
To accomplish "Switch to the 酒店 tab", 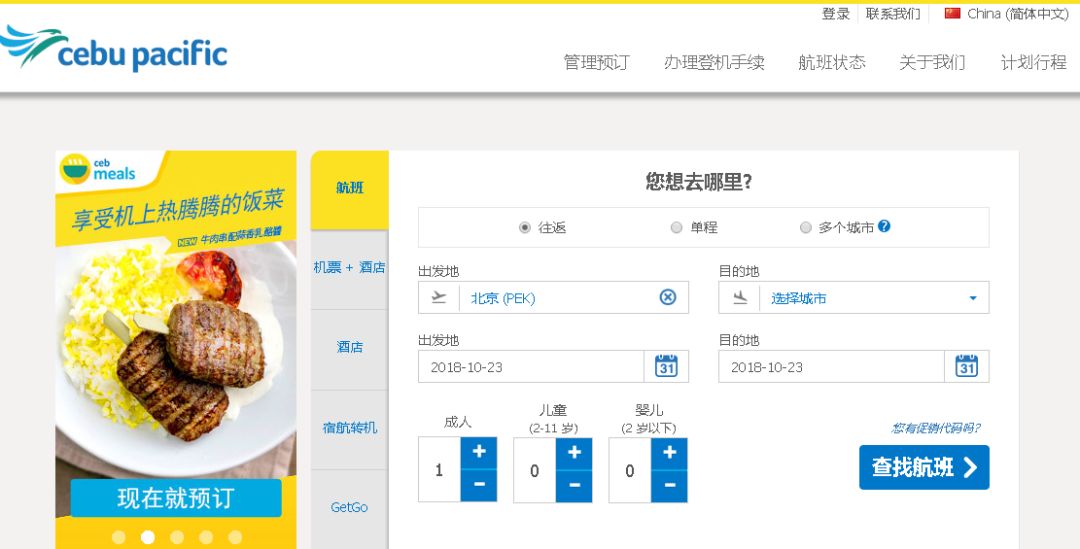I will click(x=350, y=347).
